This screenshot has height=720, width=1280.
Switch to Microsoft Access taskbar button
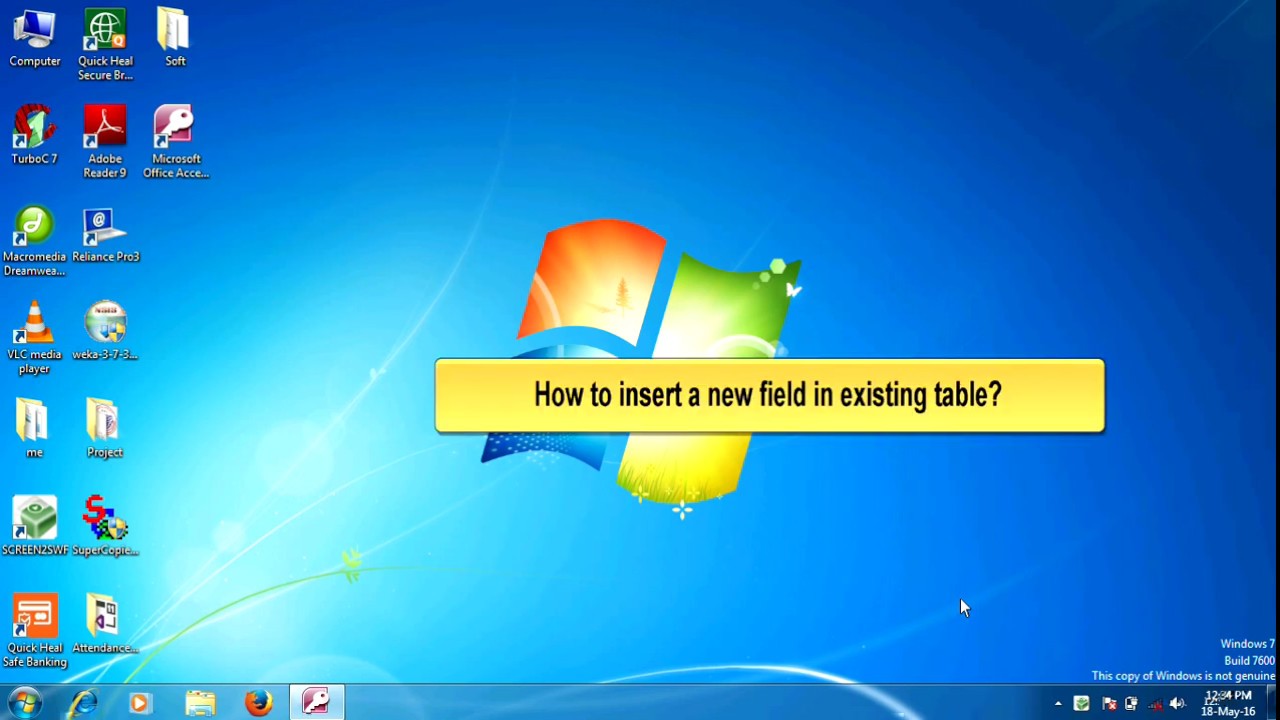click(x=317, y=702)
